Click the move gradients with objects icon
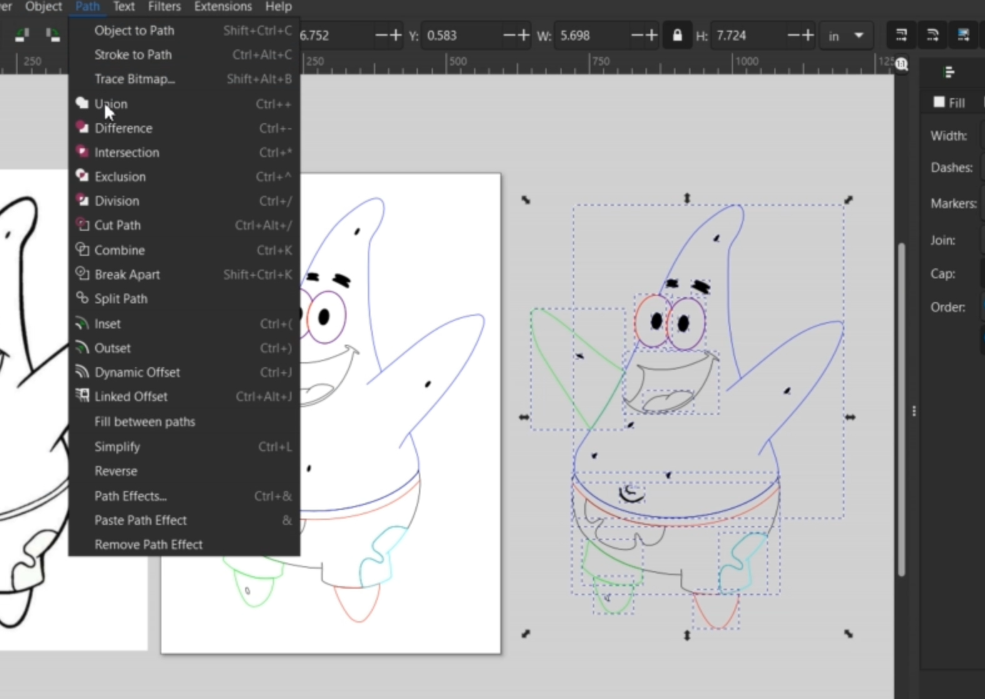Image resolution: width=985 pixels, height=699 pixels. coord(963,35)
